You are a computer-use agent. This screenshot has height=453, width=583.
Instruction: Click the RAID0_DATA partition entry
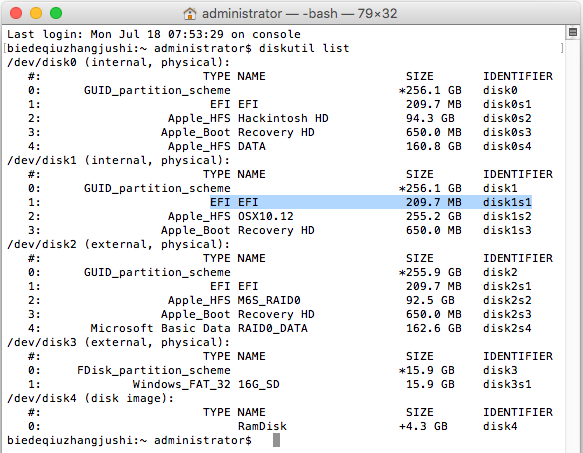point(273,328)
